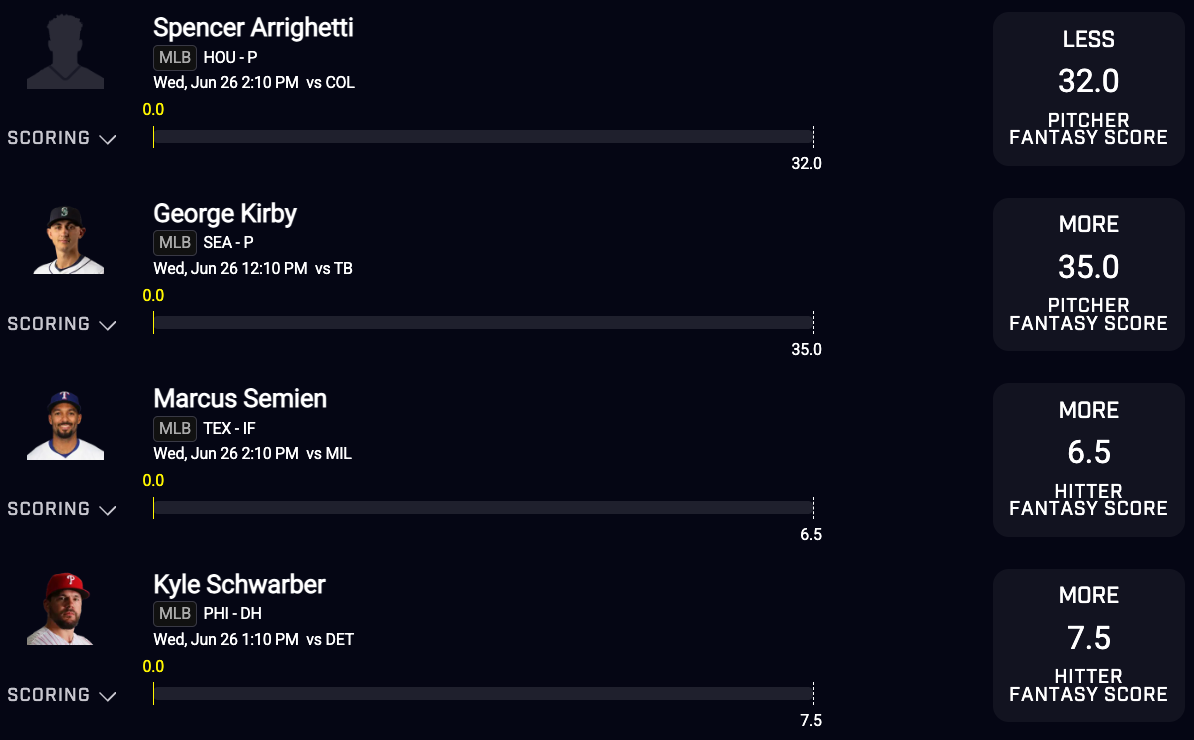Select the MORE 6.5 Hitter Fantasy Score card
1194x740 pixels.
click(x=1088, y=460)
